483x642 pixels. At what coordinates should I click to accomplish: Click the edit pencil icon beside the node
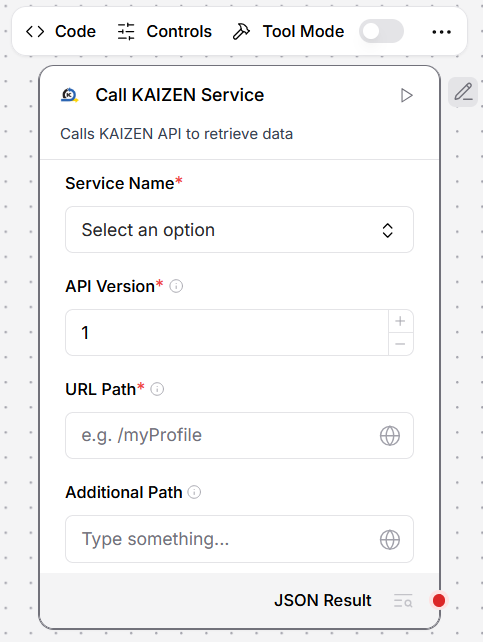463,92
